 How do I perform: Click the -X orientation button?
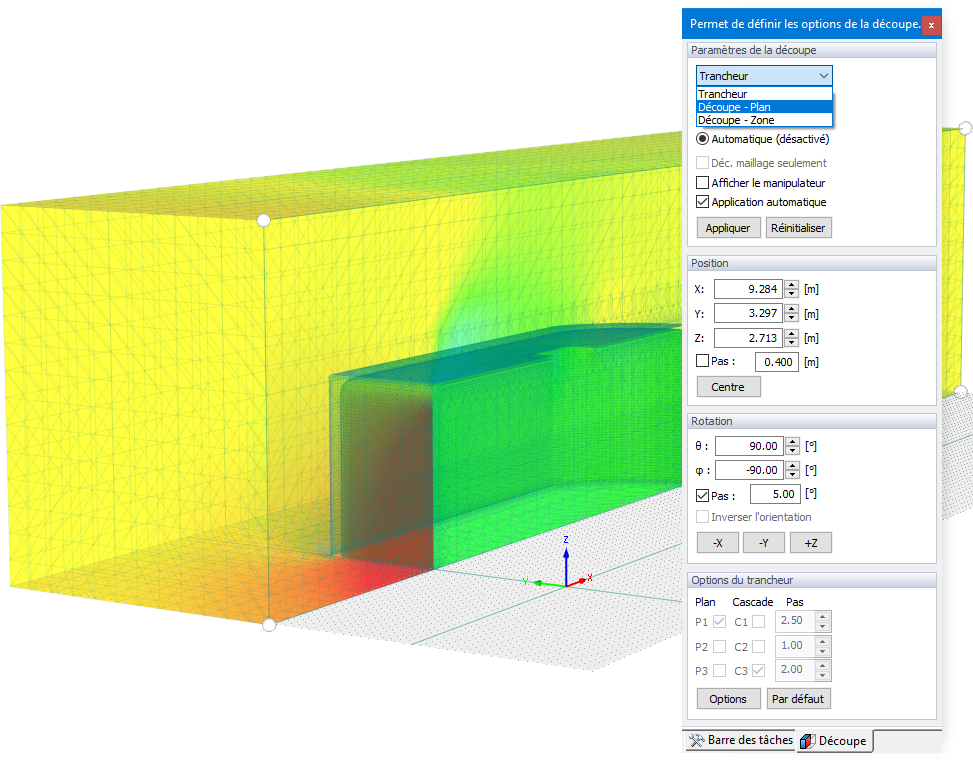[x=718, y=543]
